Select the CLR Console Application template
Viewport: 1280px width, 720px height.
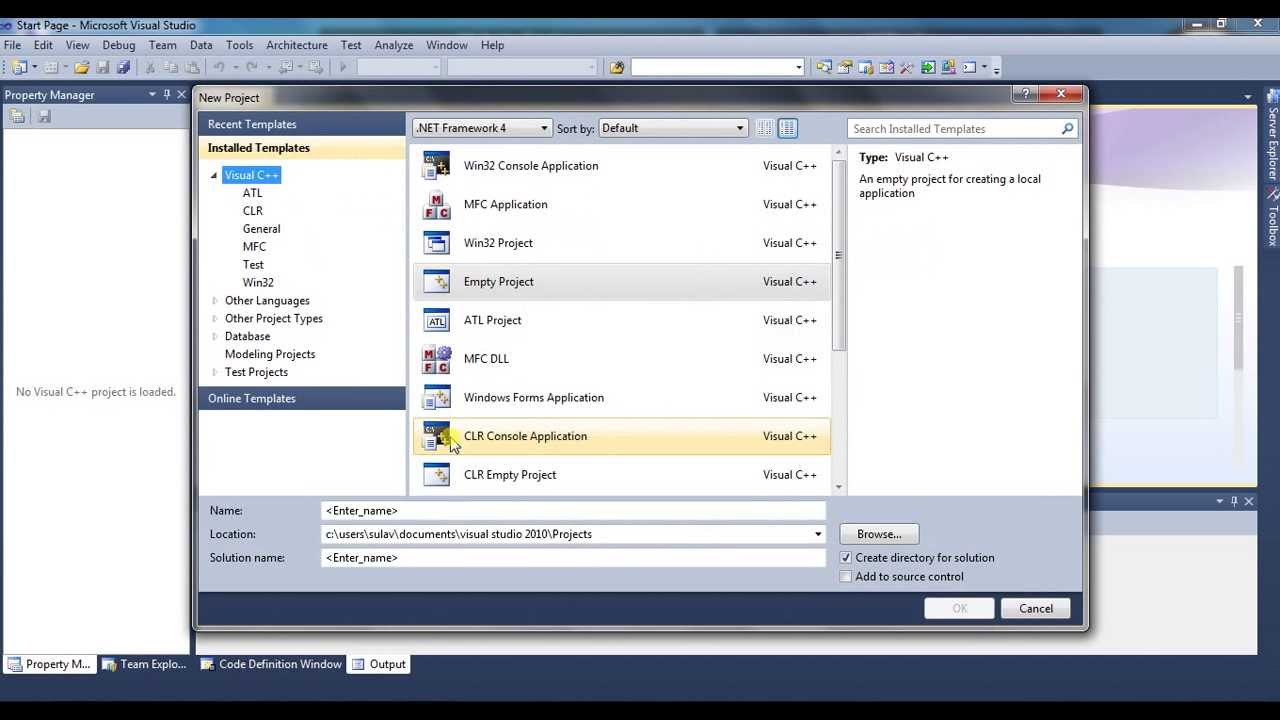pyautogui.click(x=621, y=436)
